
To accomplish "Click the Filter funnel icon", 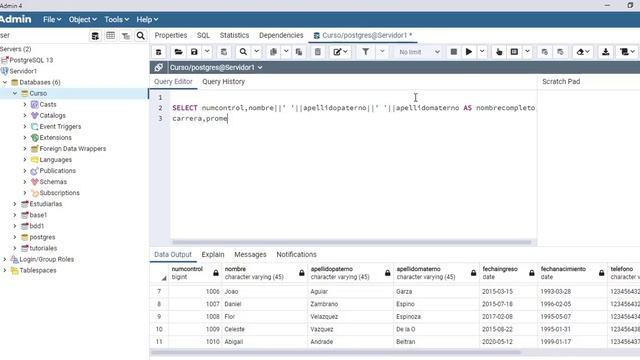I will point(366,52).
